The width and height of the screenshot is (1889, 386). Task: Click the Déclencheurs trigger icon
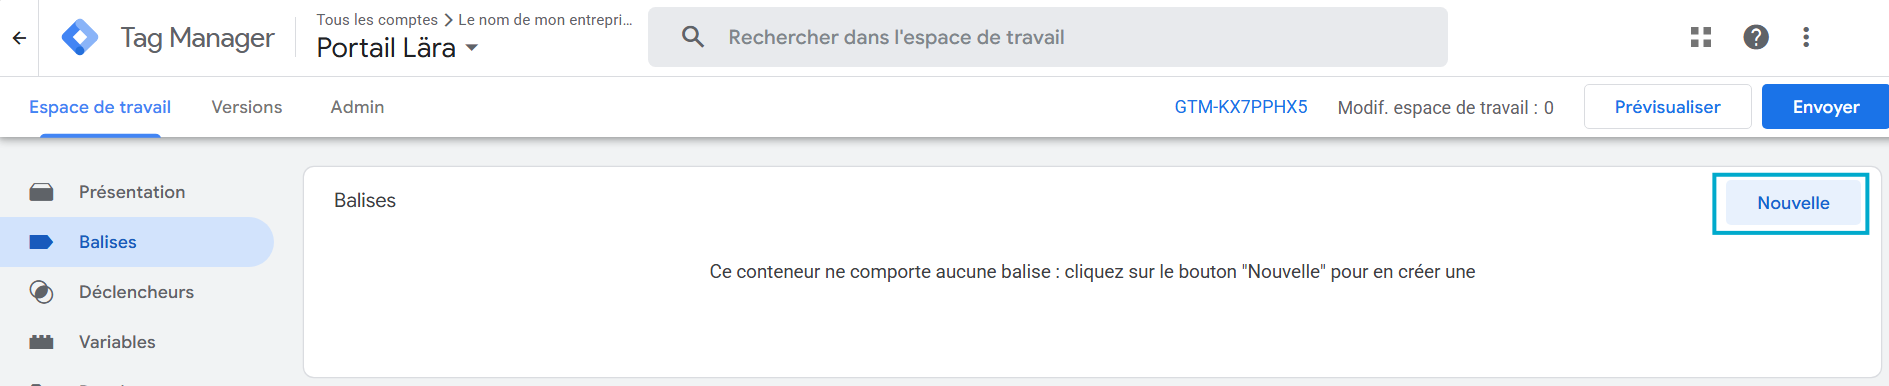click(41, 292)
